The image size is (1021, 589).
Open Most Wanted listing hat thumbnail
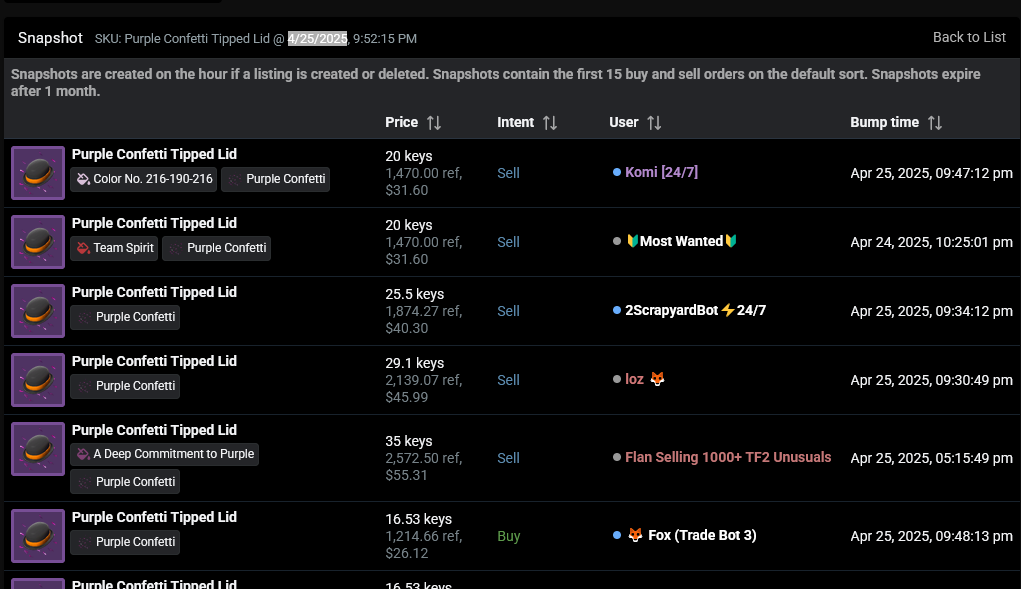[x=38, y=242]
